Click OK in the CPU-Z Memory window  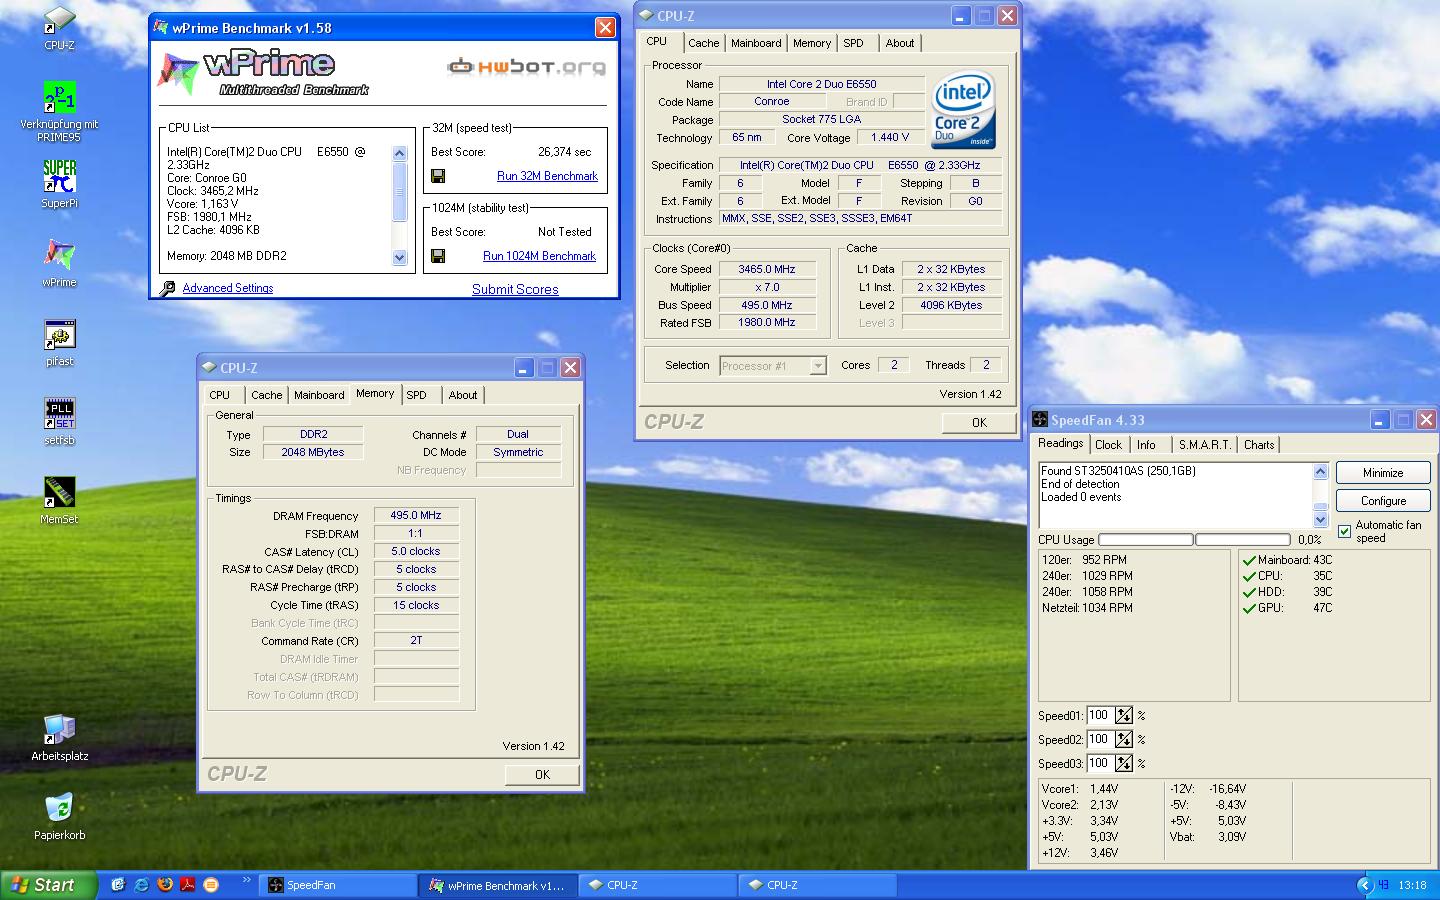point(542,775)
